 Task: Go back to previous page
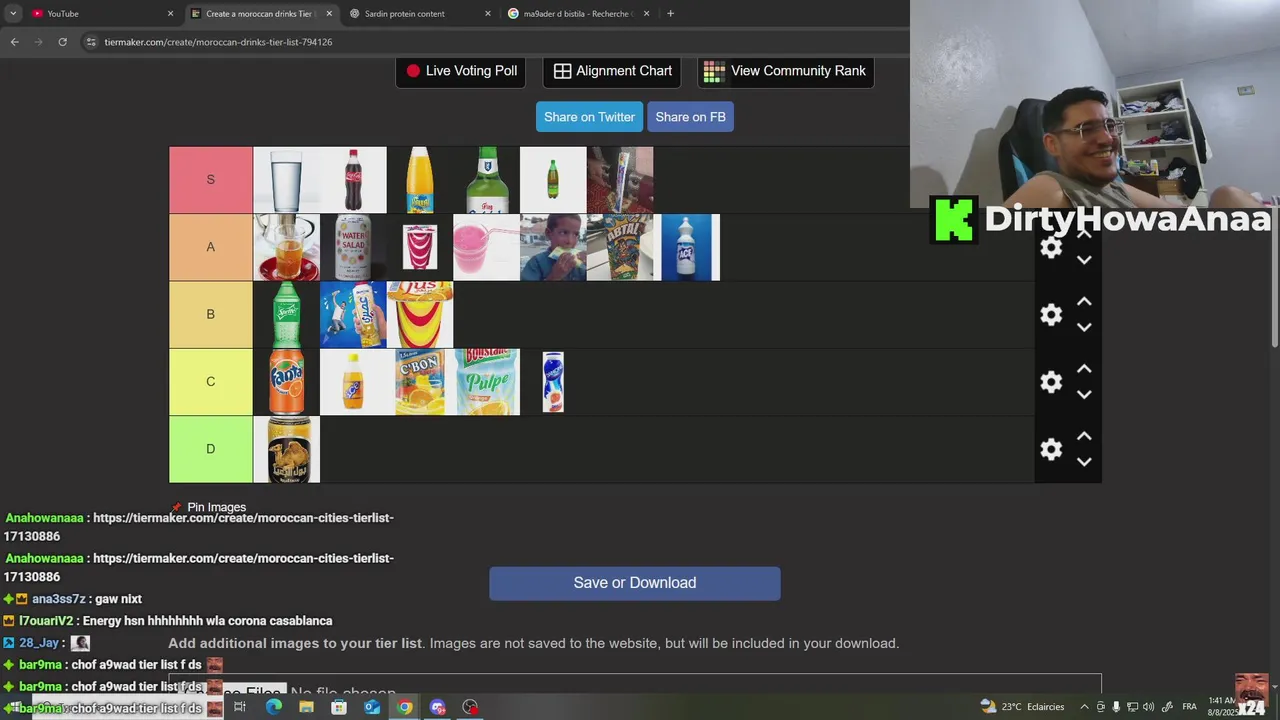tap(14, 42)
